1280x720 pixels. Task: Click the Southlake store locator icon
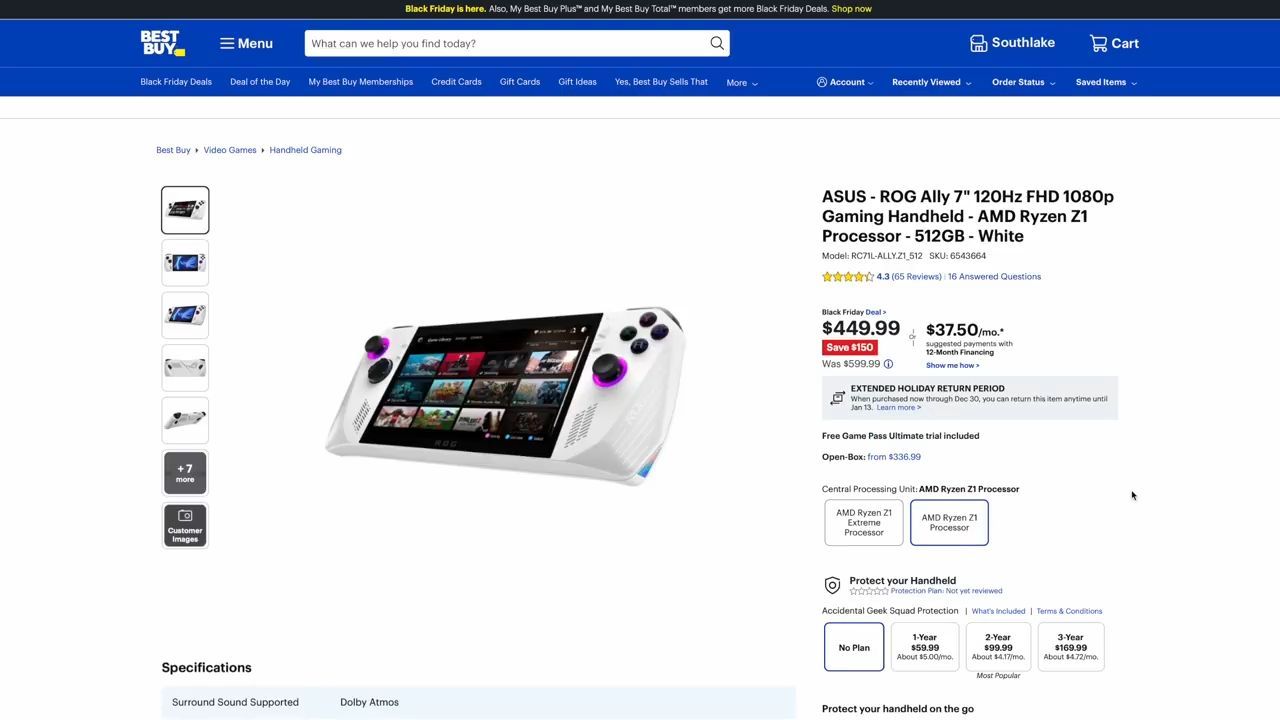(x=978, y=43)
